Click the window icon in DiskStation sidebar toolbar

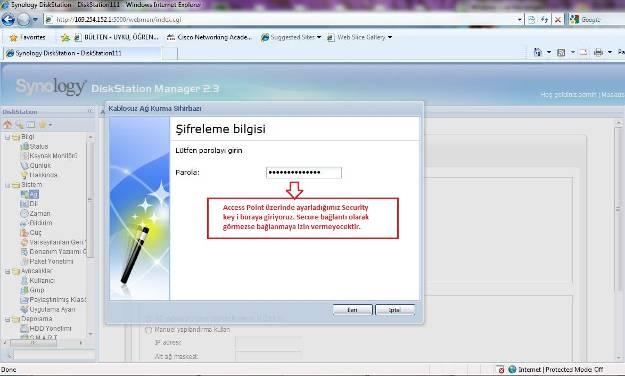pos(31,125)
